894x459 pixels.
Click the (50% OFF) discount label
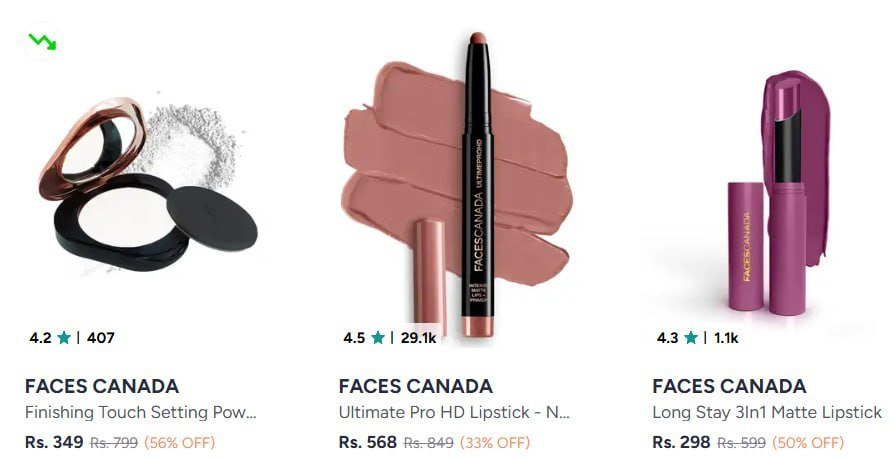(808, 442)
